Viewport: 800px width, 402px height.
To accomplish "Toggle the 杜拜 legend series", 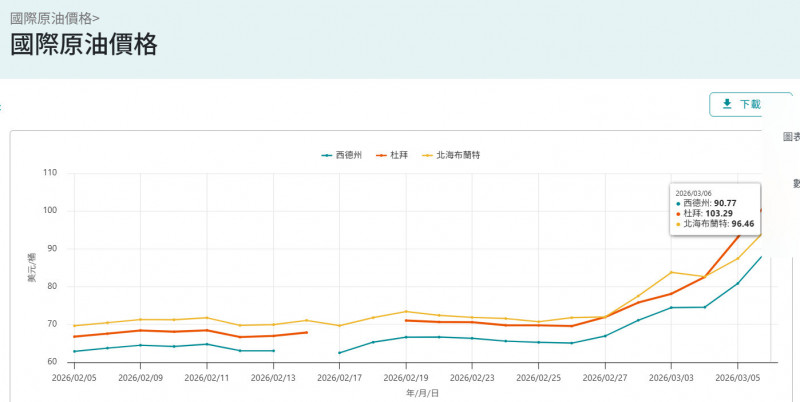I will click(399, 155).
